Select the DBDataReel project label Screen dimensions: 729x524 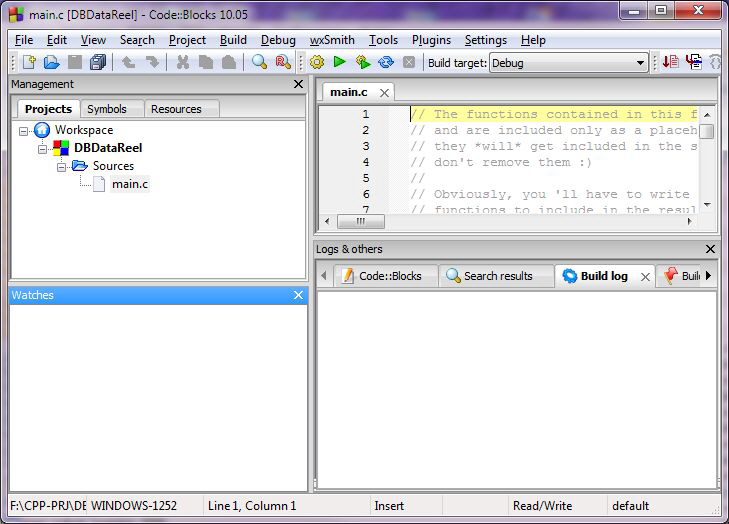coord(108,148)
